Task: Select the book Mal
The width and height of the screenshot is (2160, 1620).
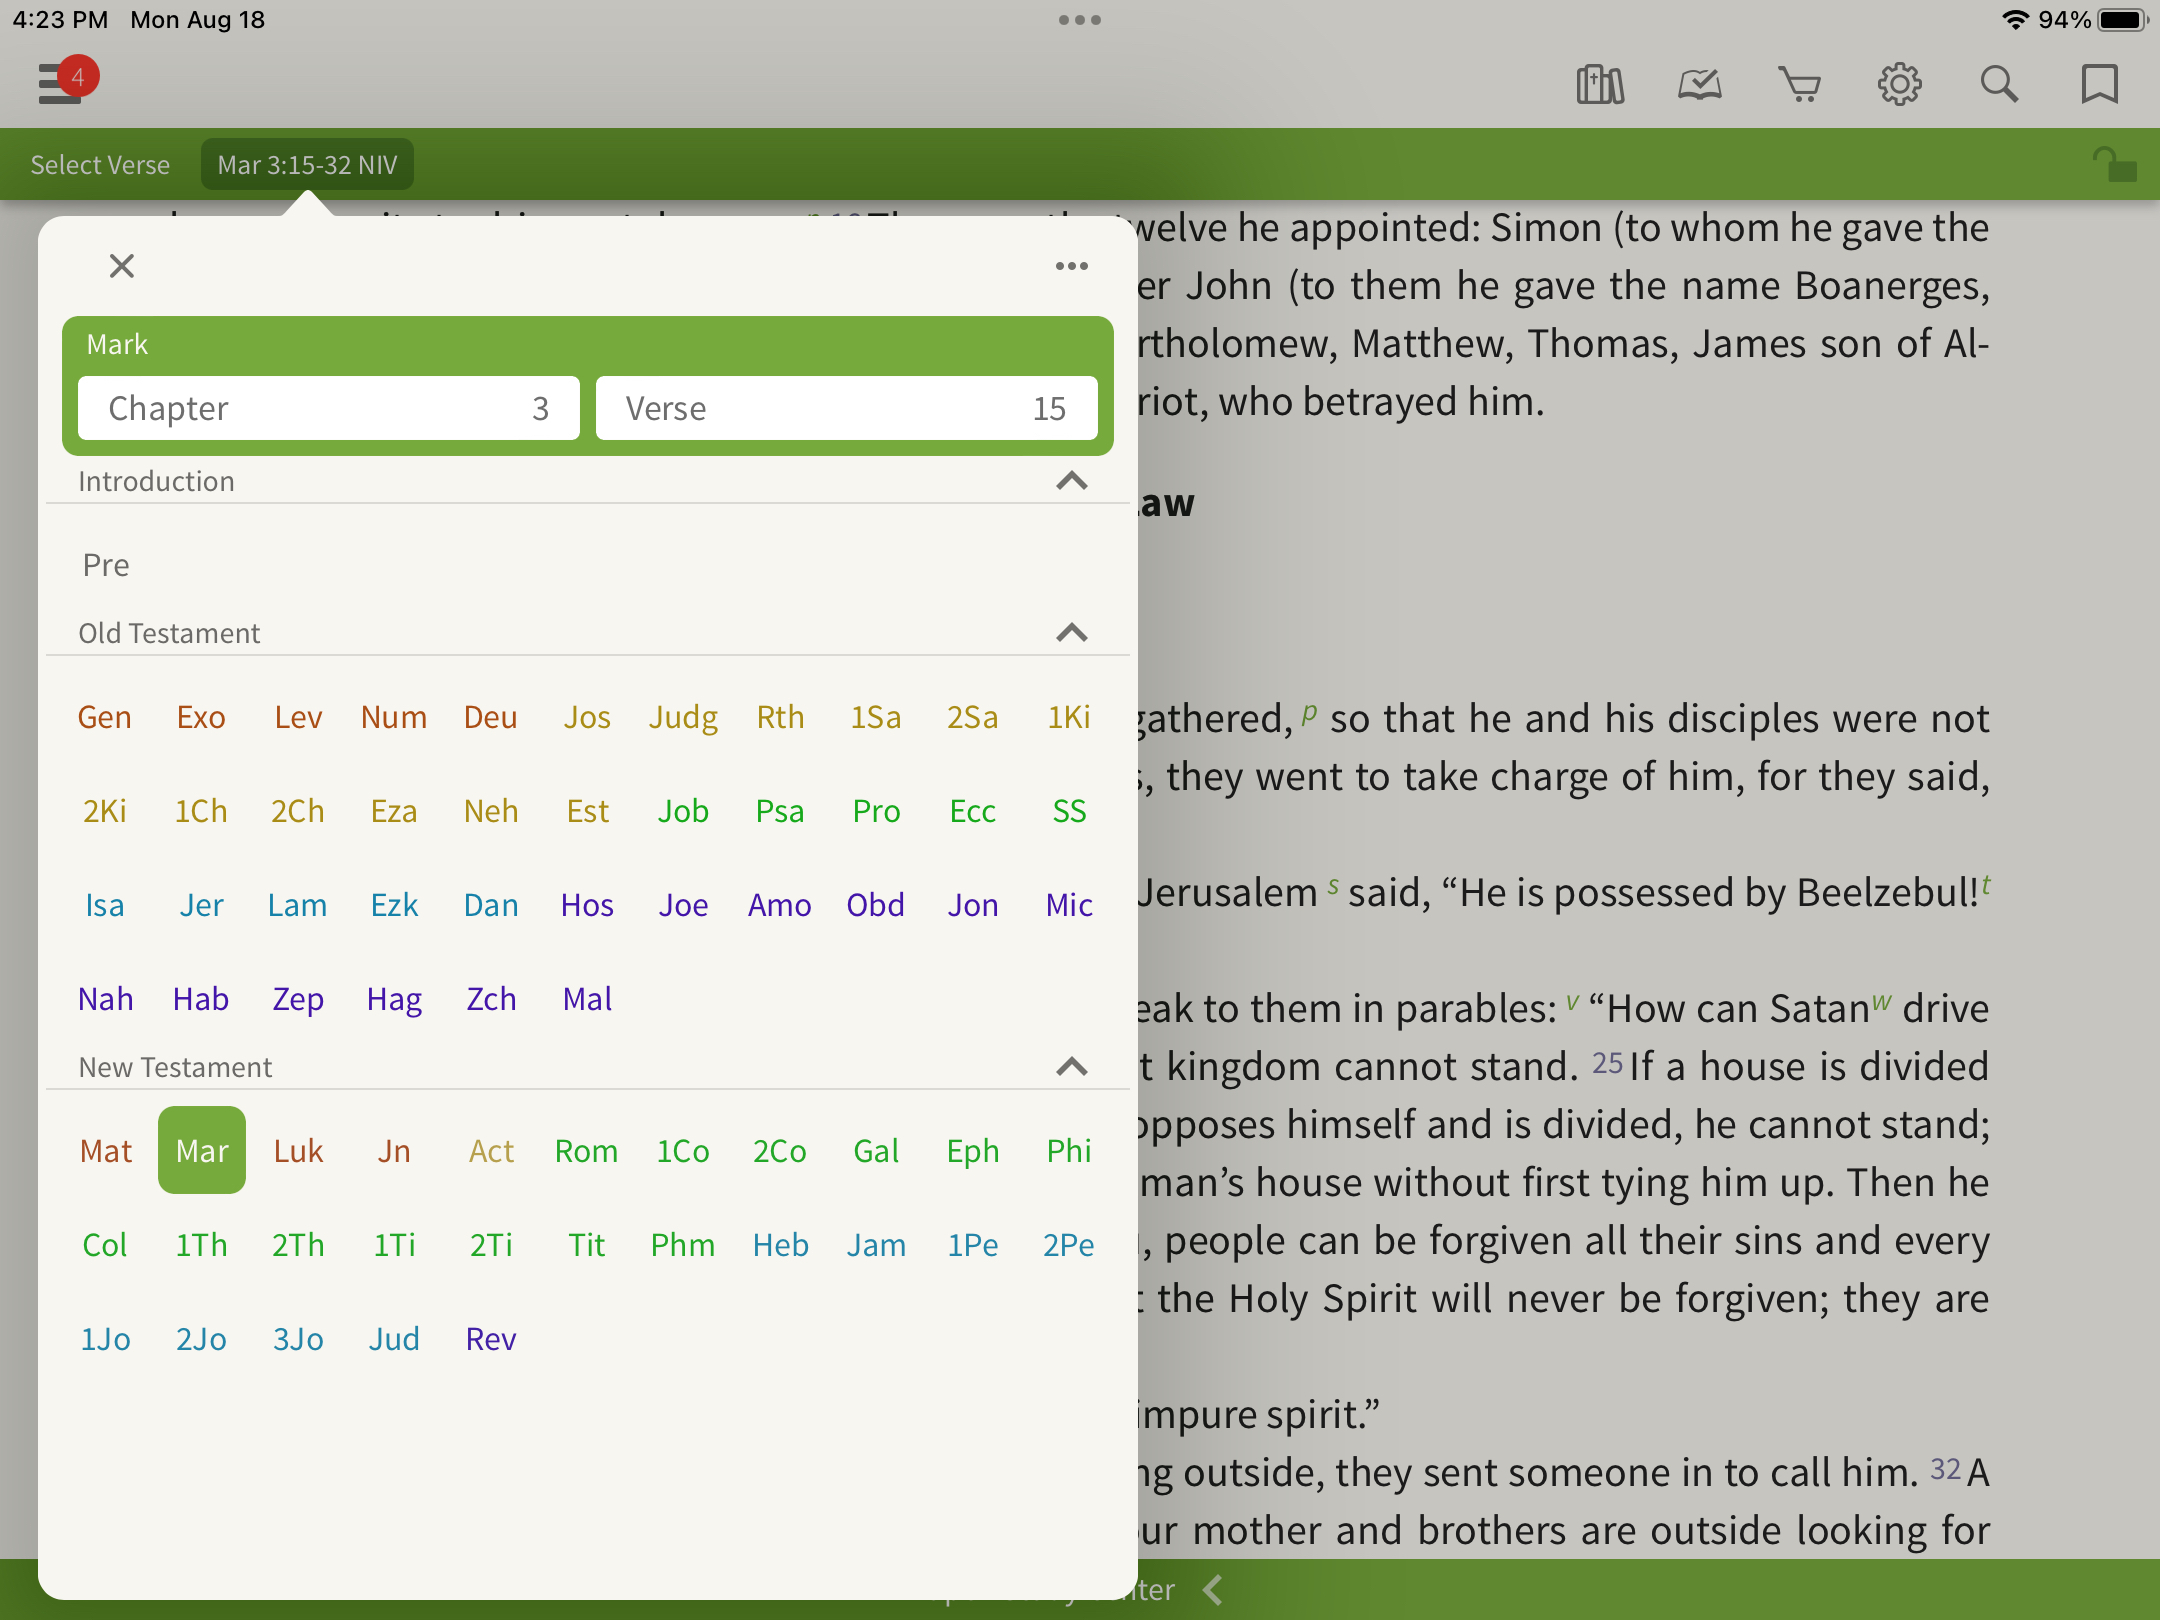Action: (x=587, y=999)
